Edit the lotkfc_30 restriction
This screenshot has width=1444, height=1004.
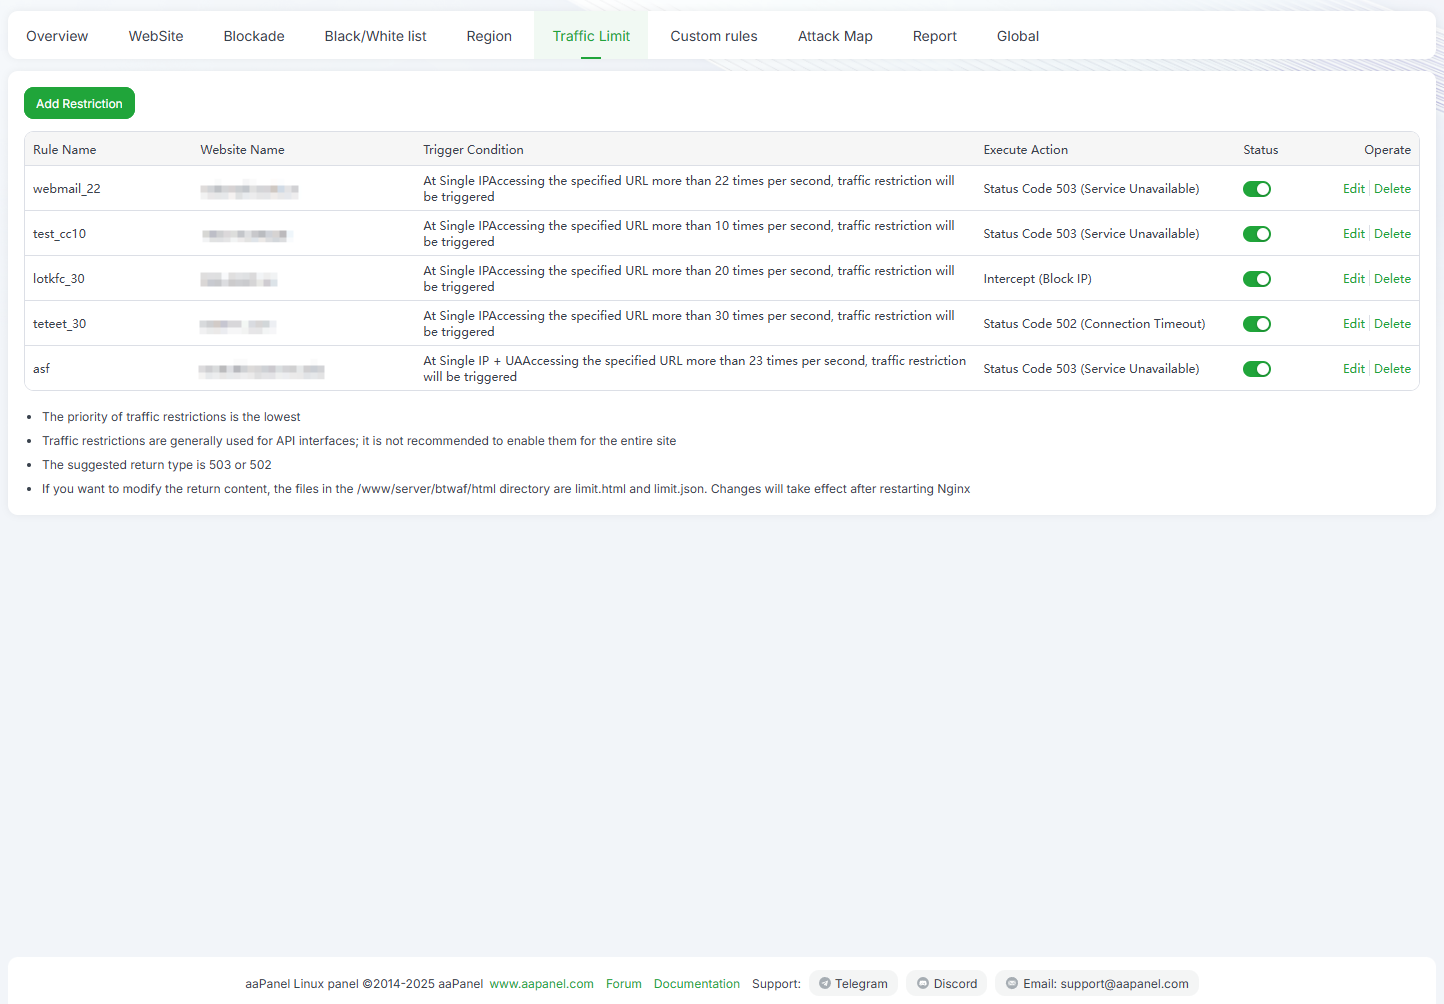[x=1353, y=279]
